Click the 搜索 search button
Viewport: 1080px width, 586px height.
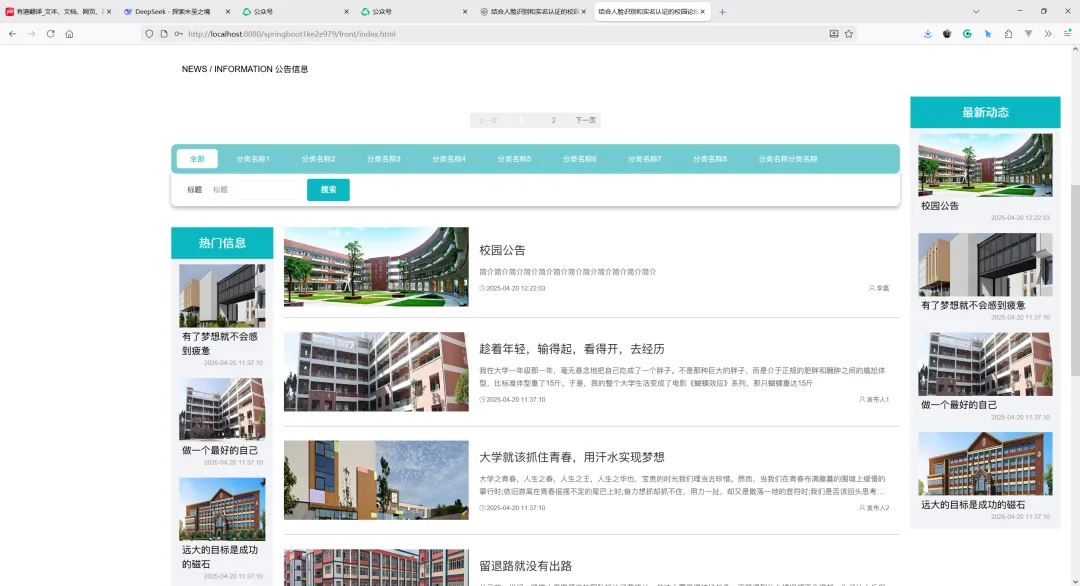point(329,189)
